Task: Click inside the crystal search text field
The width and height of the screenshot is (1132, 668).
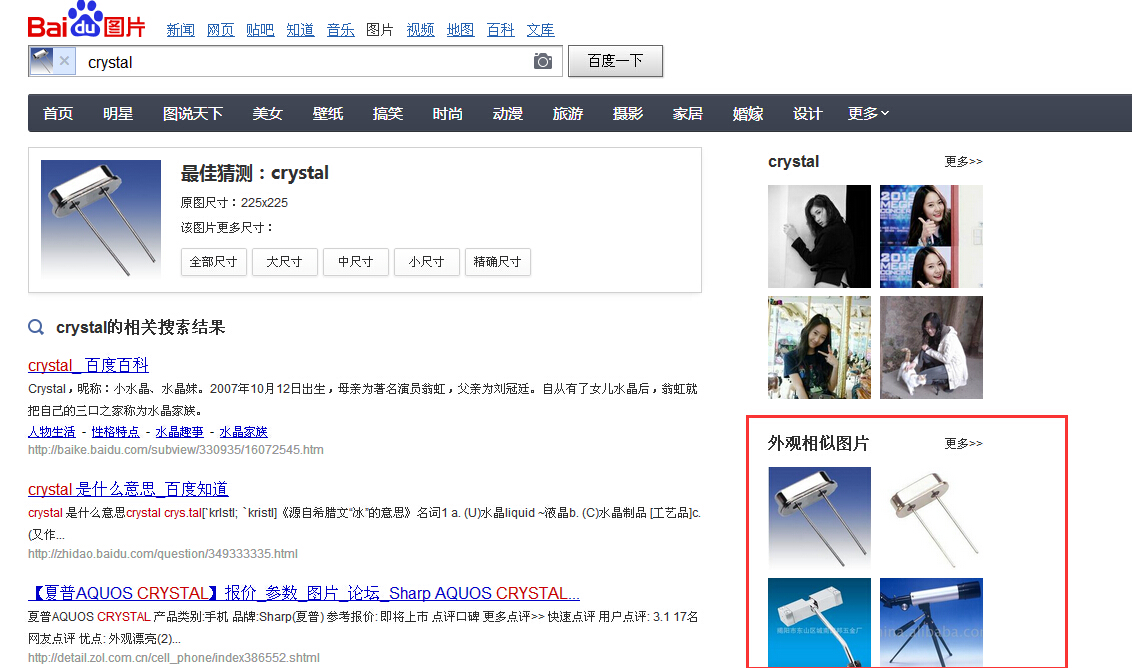Action: (300, 62)
